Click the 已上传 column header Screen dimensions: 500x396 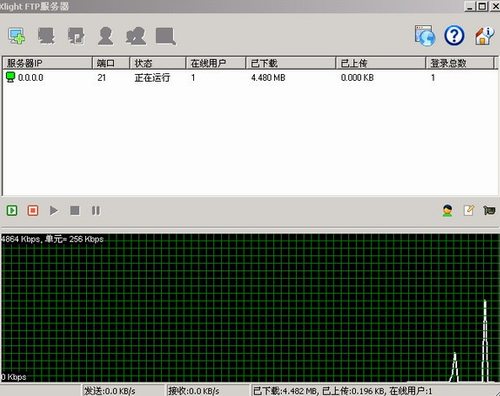click(380, 63)
